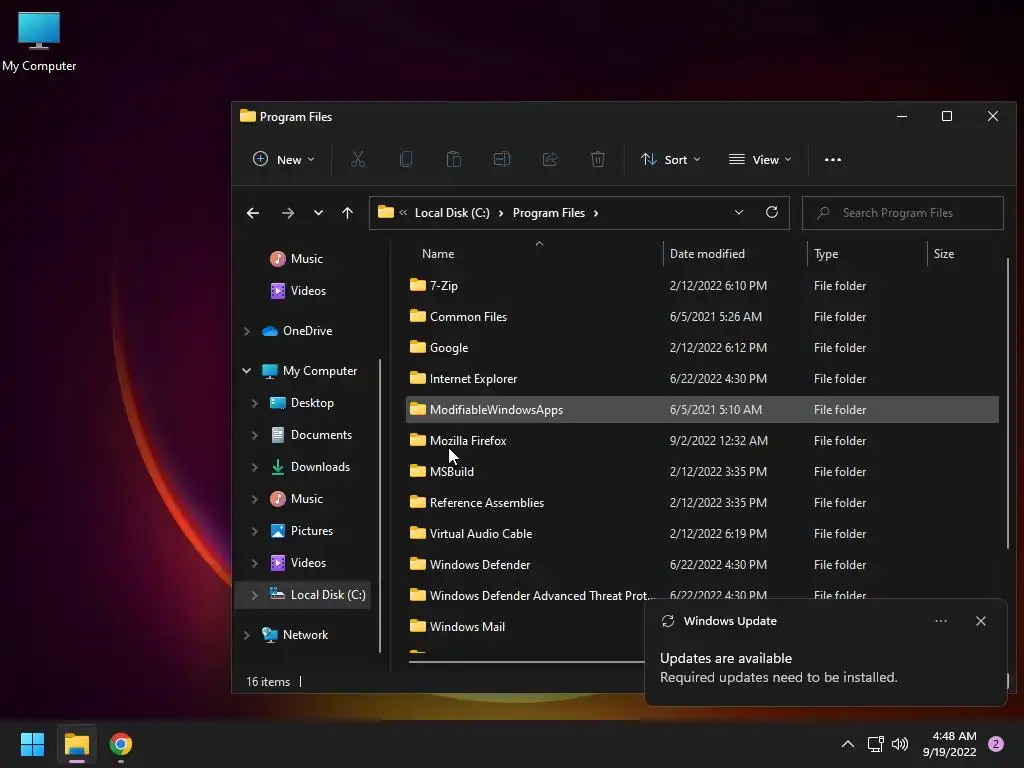Click the file list horizontal scrollbar
1024x768 pixels.
click(x=526, y=662)
